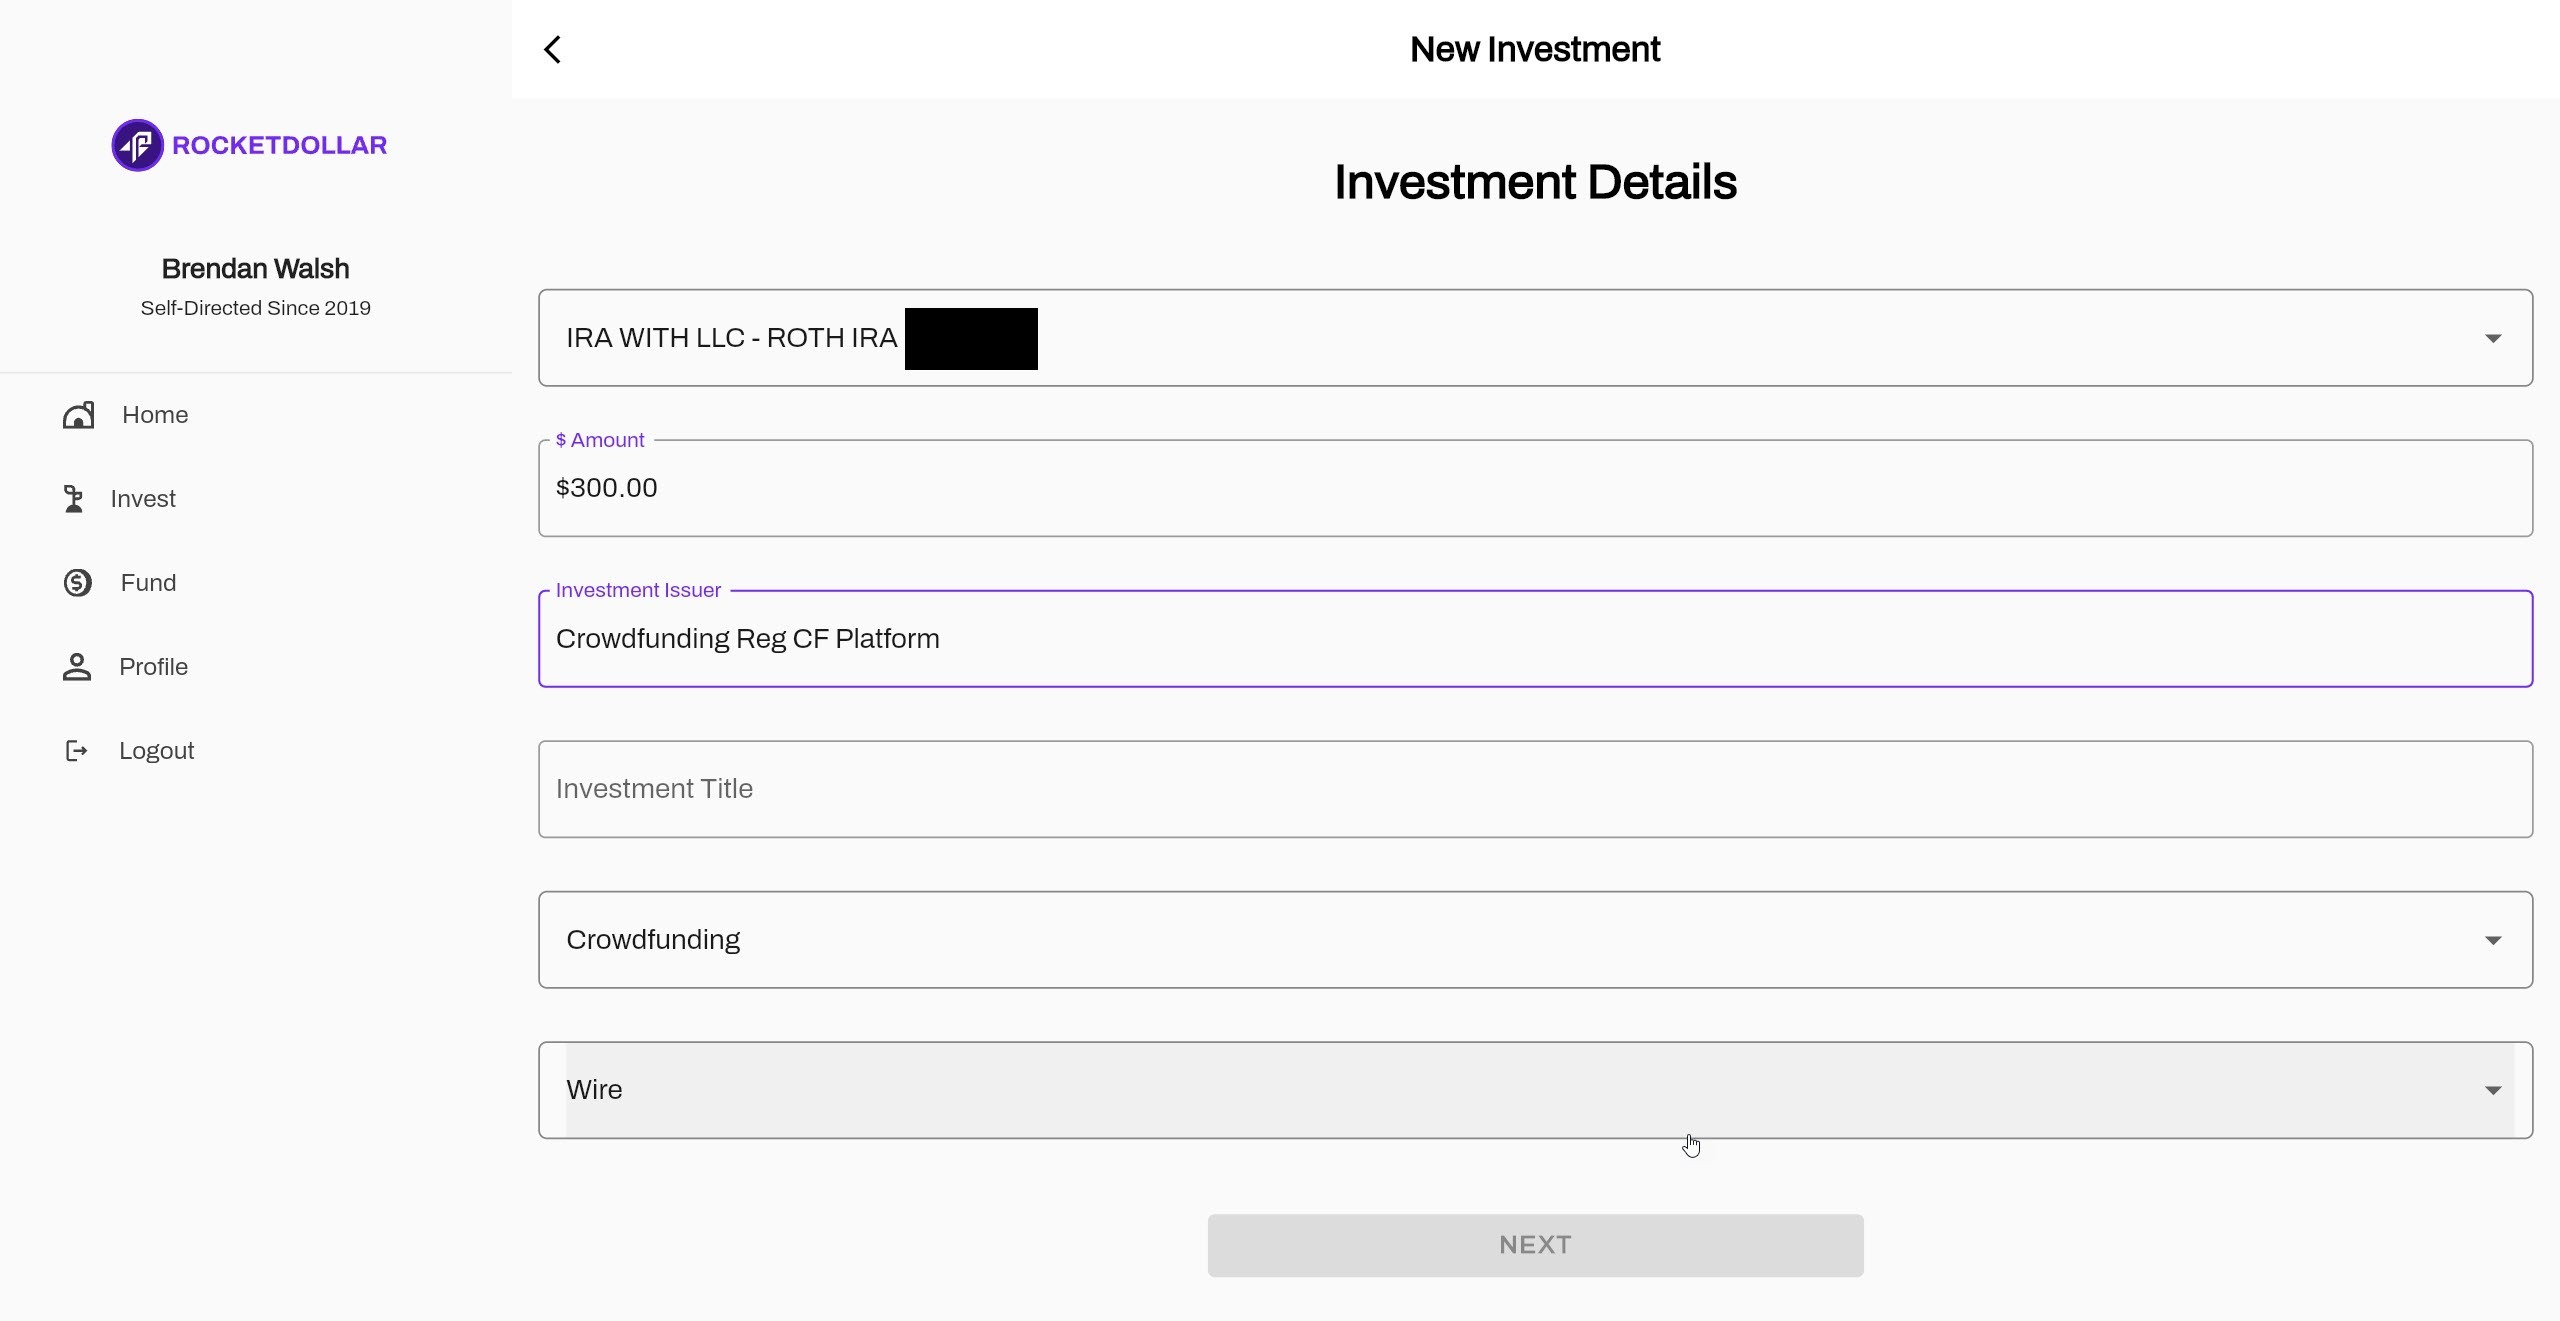The height and width of the screenshot is (1321, 2560).
Task: Select Fund from the sidebar
Action: pos(148,583)
